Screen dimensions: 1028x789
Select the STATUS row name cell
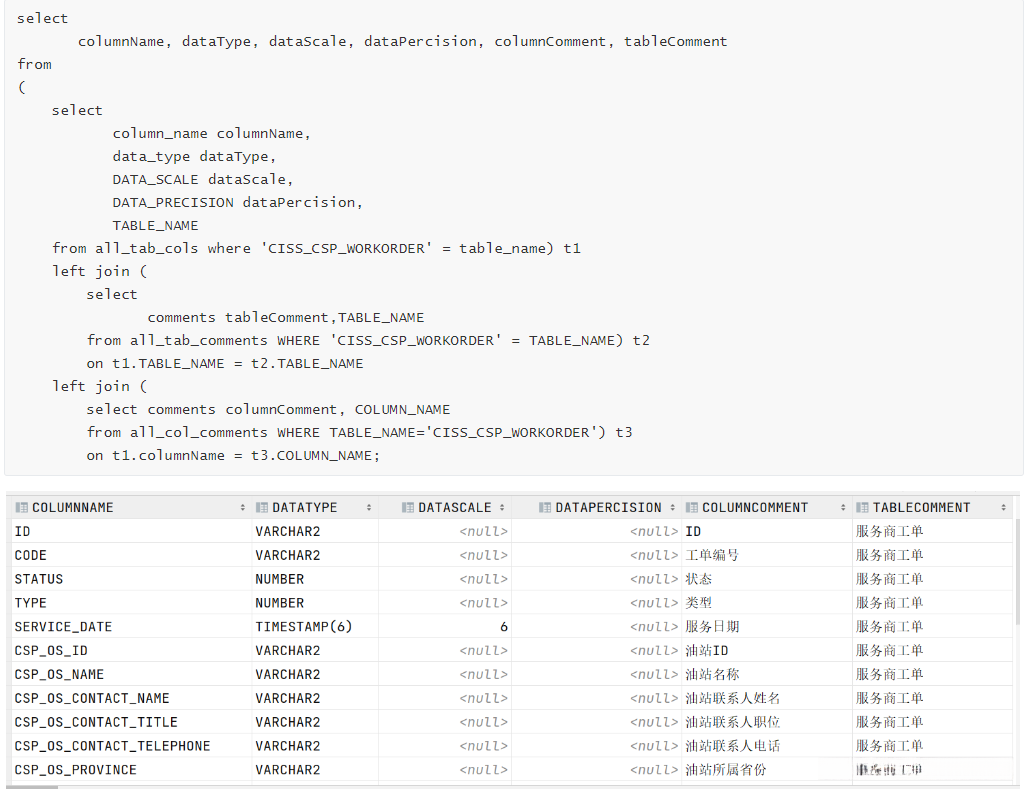130,579
